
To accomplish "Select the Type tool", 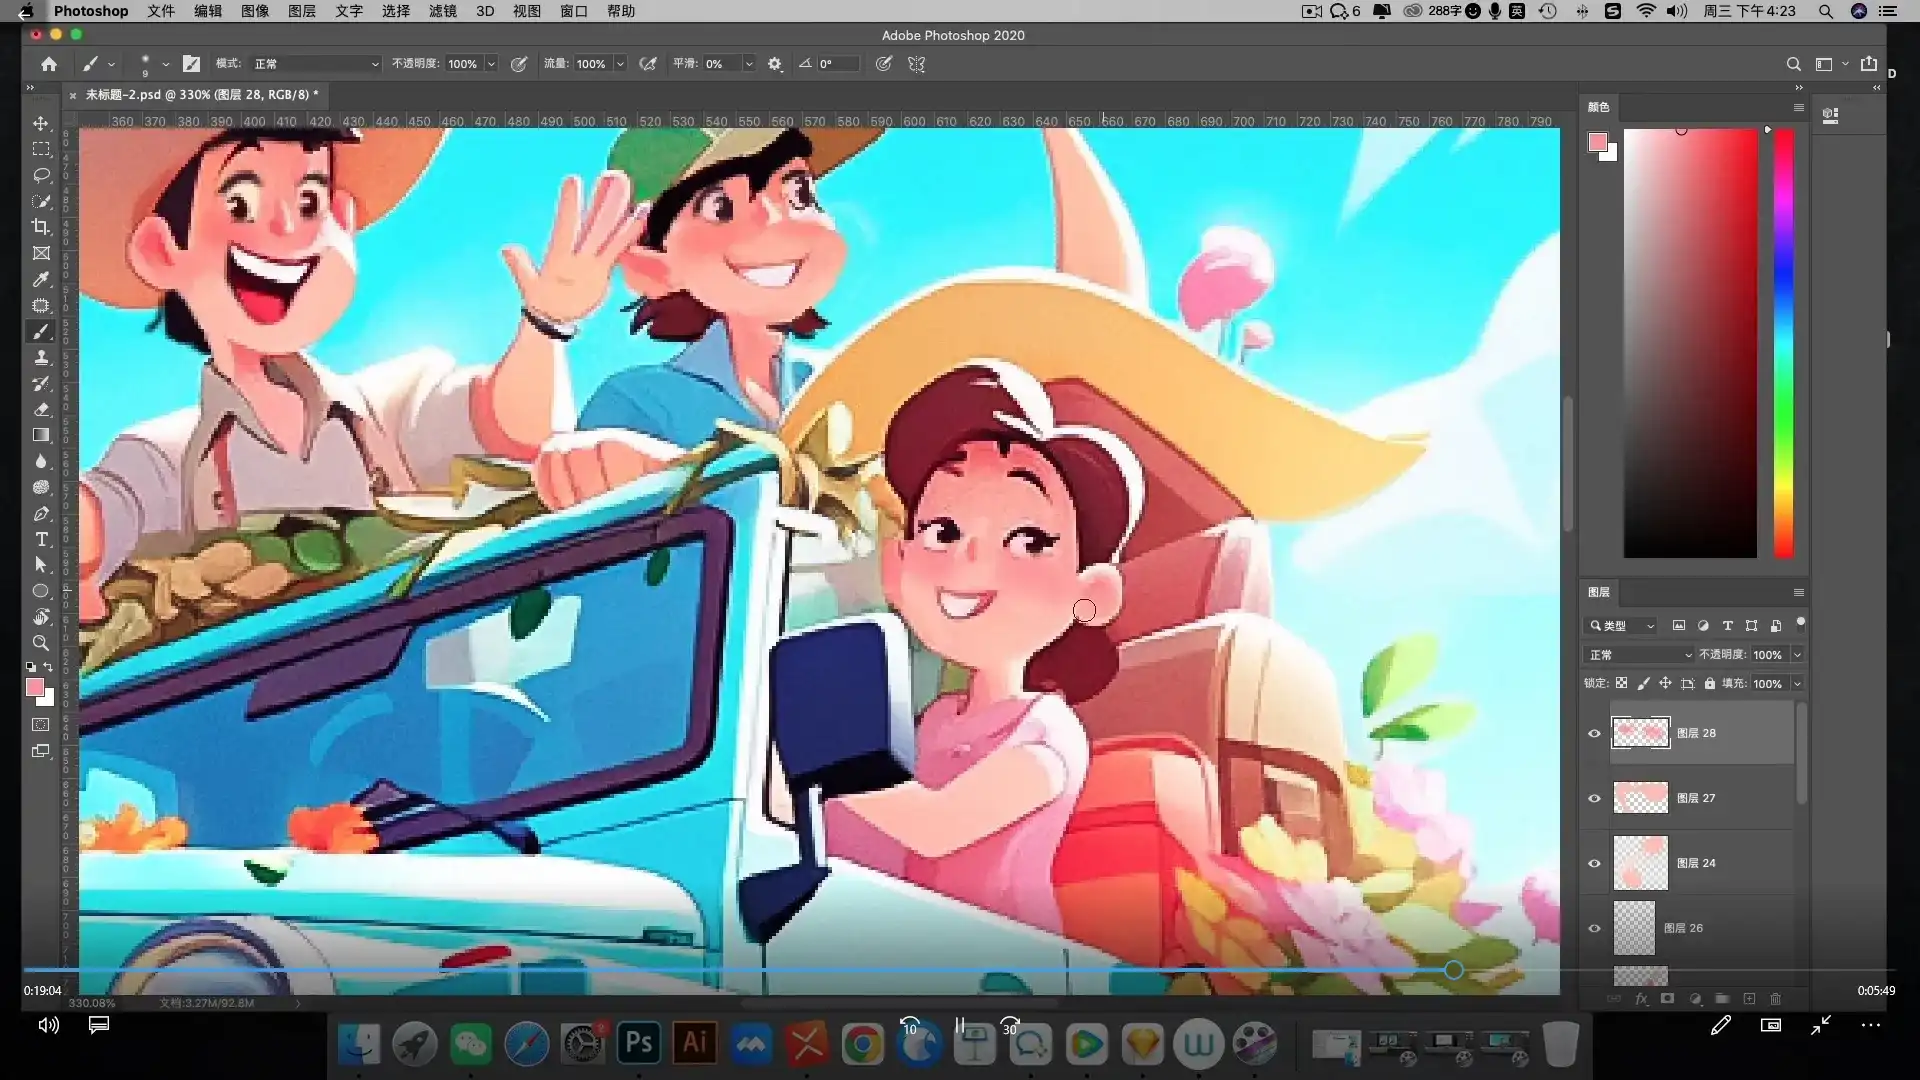I will pos(41,539).
